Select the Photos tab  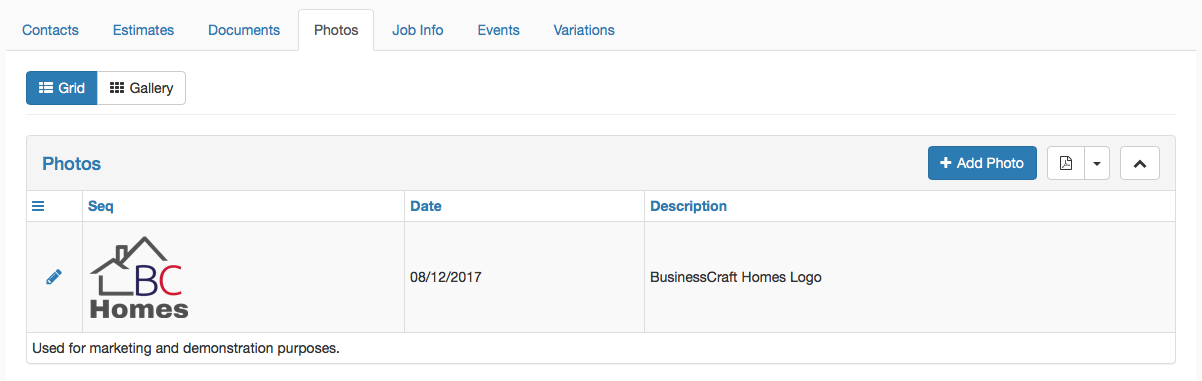coord(336,30)
